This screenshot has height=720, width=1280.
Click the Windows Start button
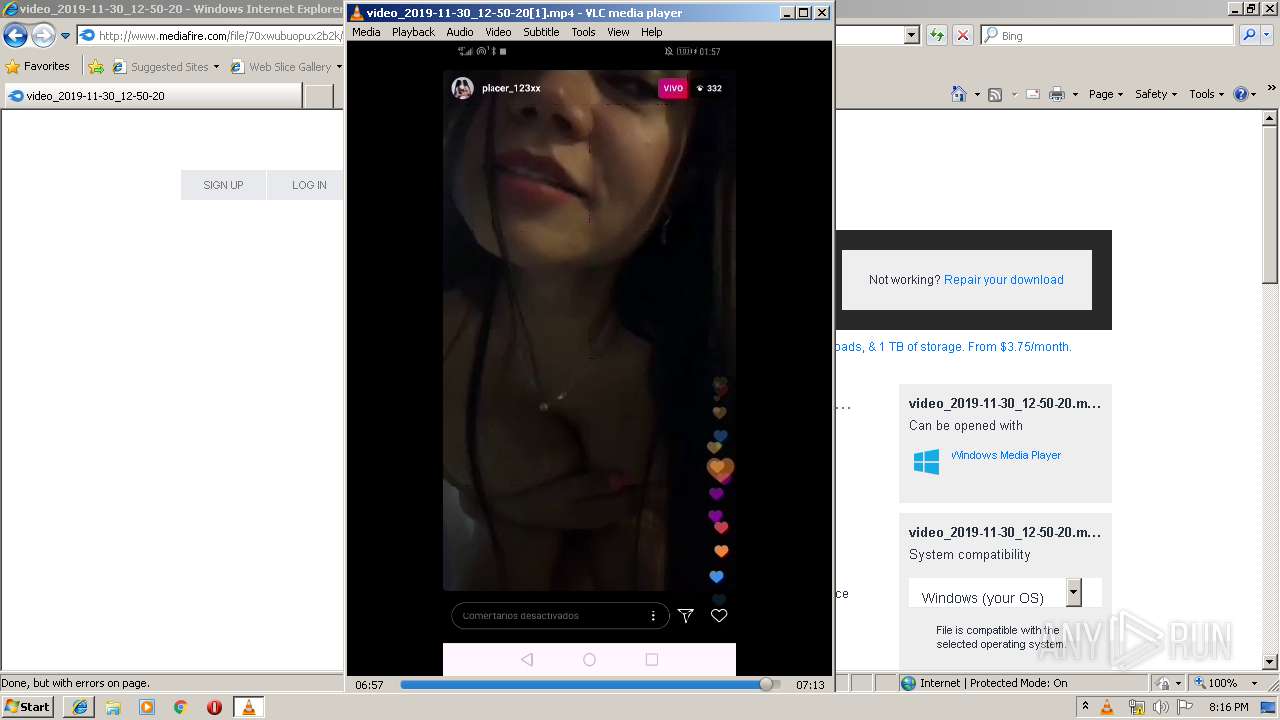(27, 707)
